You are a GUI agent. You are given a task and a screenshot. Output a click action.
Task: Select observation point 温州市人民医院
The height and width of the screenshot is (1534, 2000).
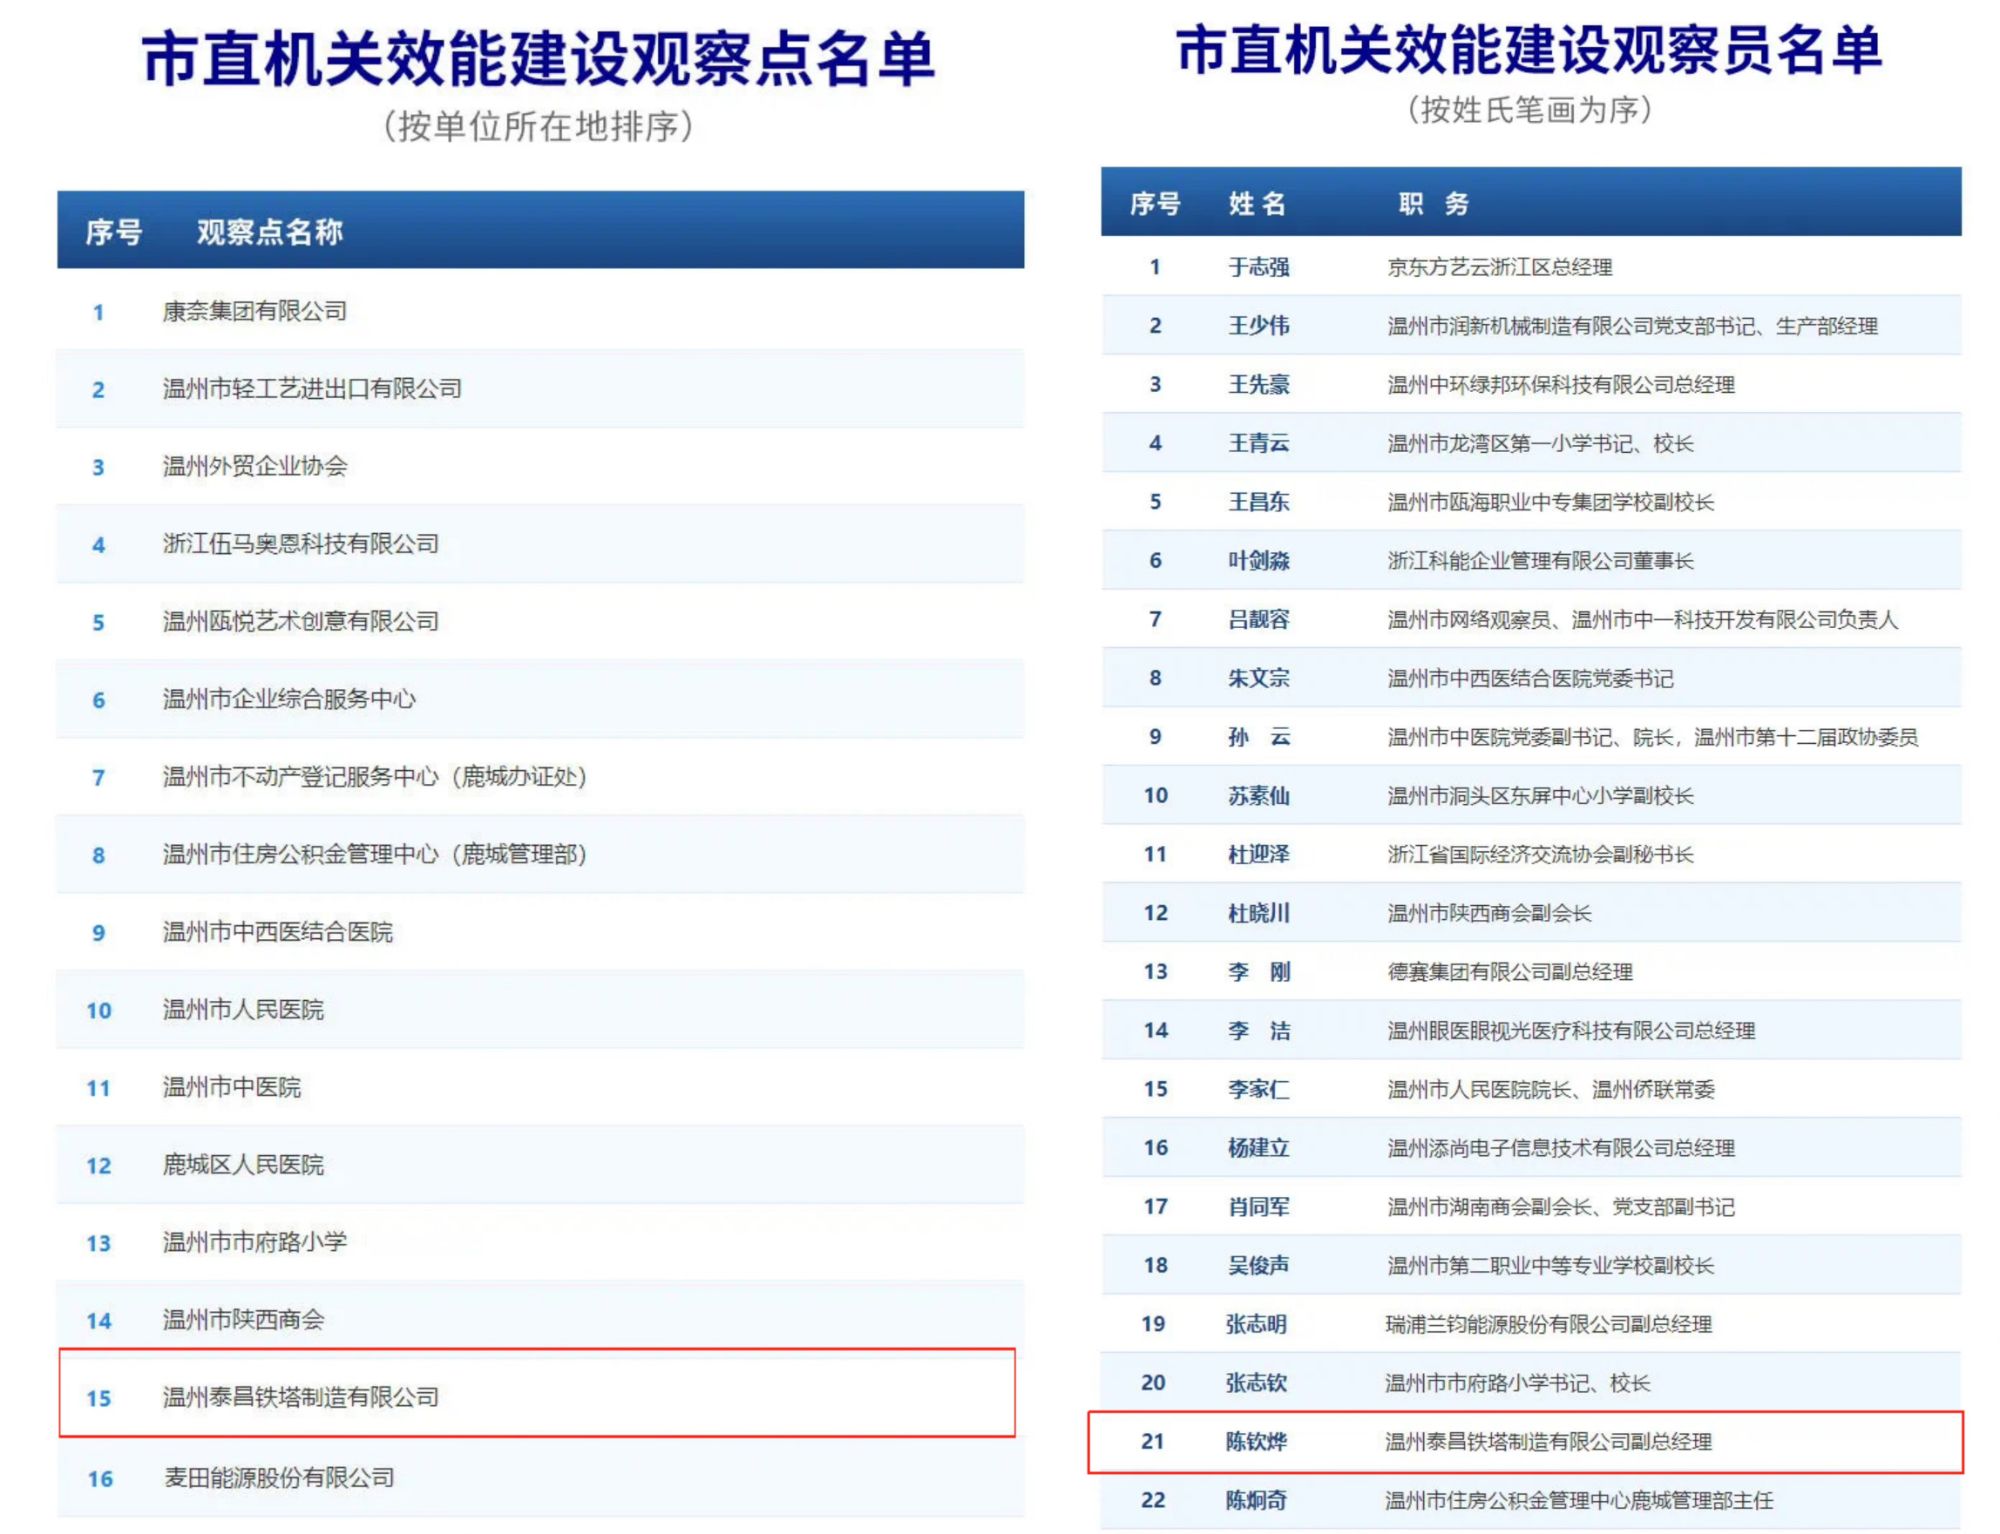click(x=540, y=1010)
